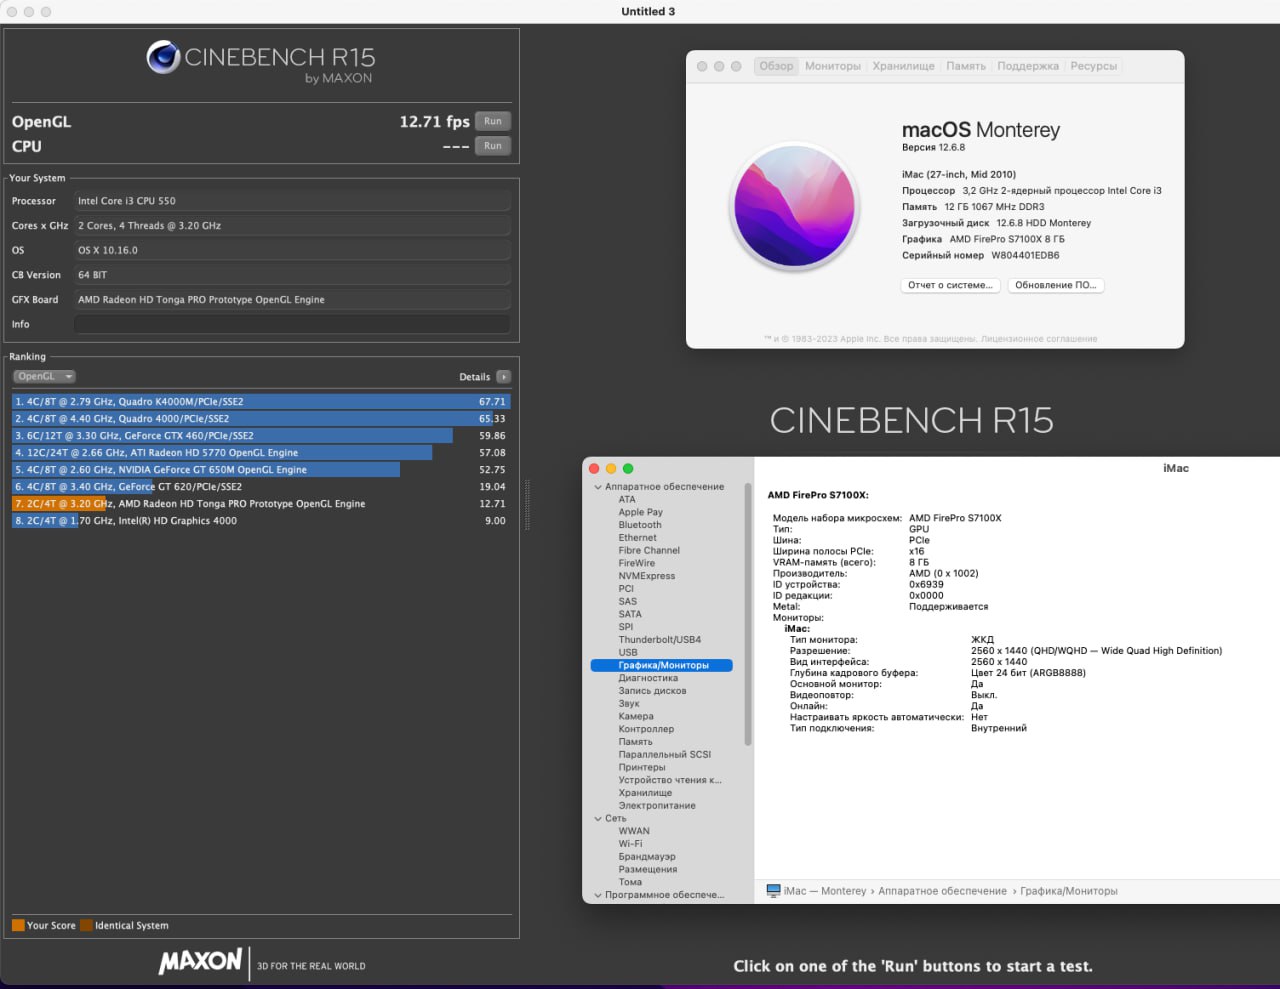Image resolution: width=1280 pixels, height=989 pixels.
Task: Select ranking row 5 GeForce GT 650M
Action: coord(261,470)
